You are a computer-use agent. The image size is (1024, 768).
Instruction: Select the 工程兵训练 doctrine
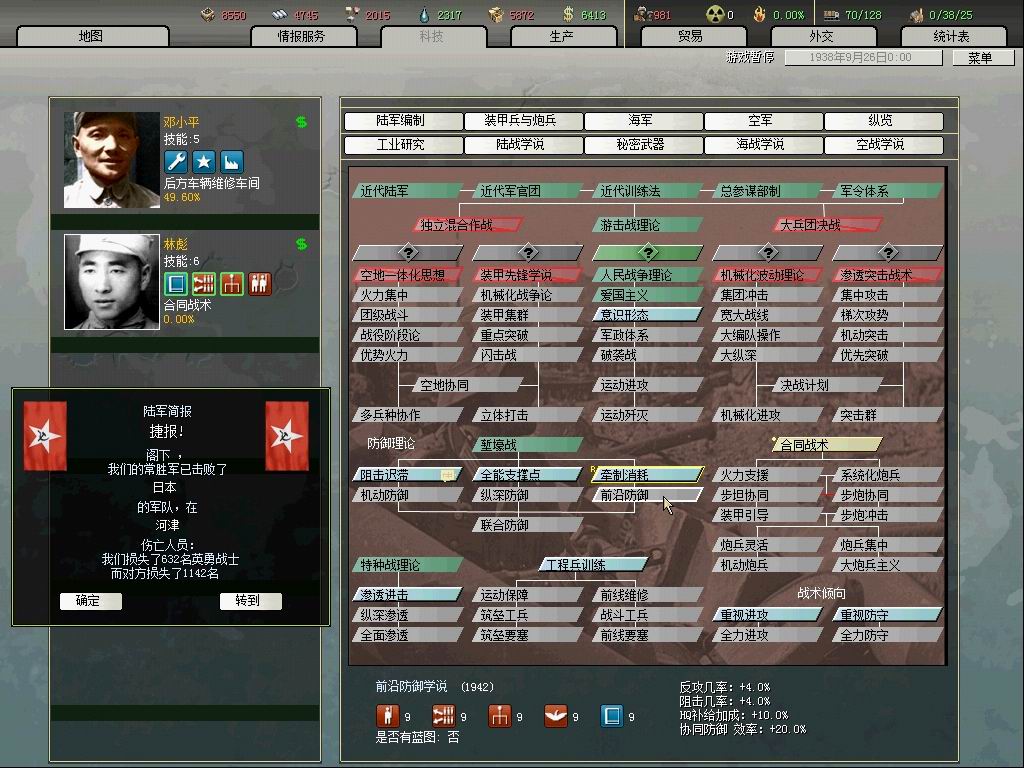tap(594, 565)
